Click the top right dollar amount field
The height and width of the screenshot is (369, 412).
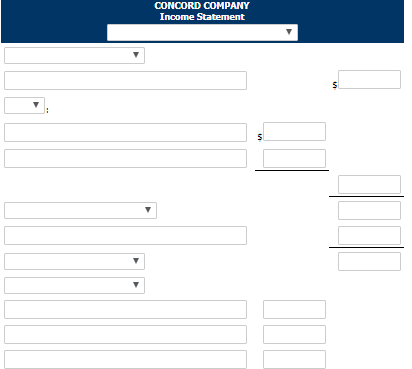coord(369,79)
